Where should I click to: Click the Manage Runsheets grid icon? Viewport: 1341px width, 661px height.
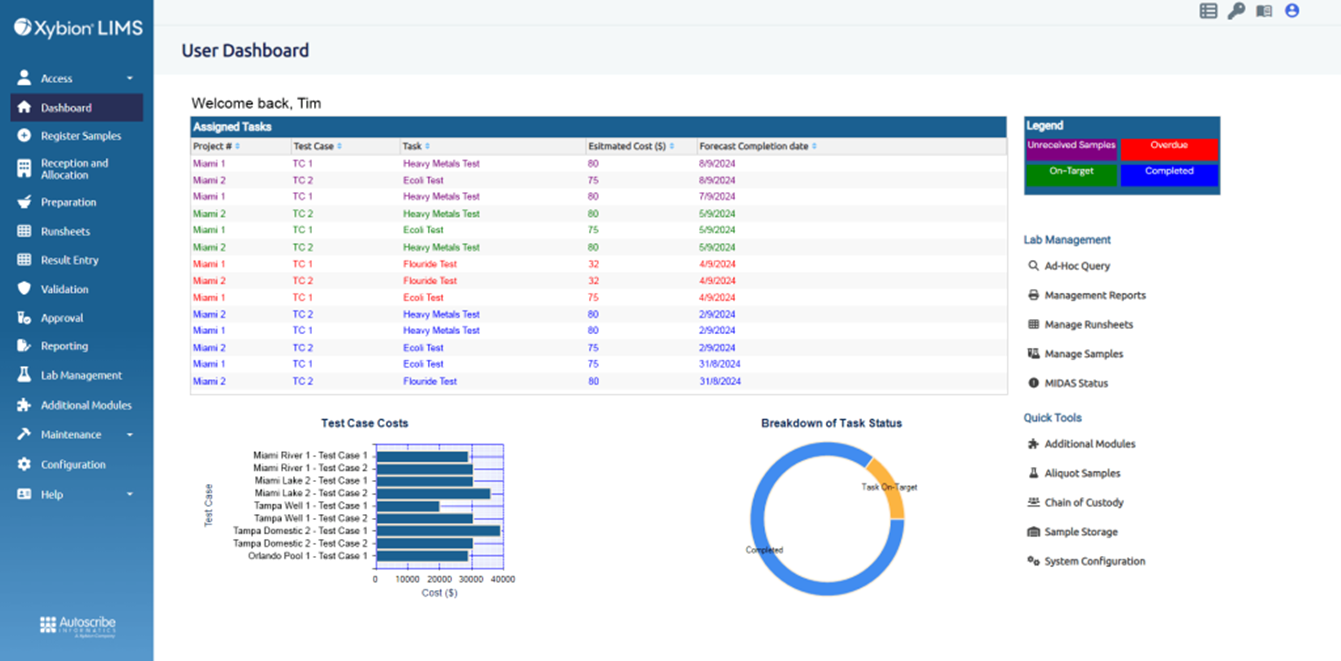(1034, 324)
